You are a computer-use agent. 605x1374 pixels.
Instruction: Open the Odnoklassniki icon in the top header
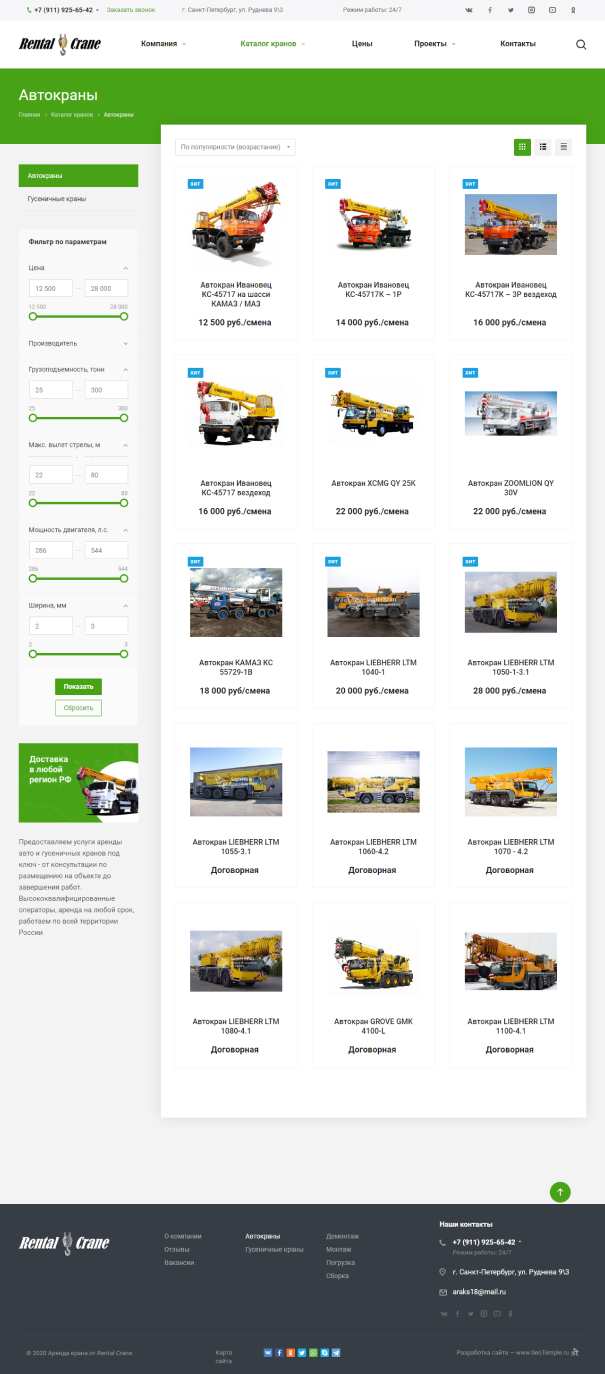(573, 10)
